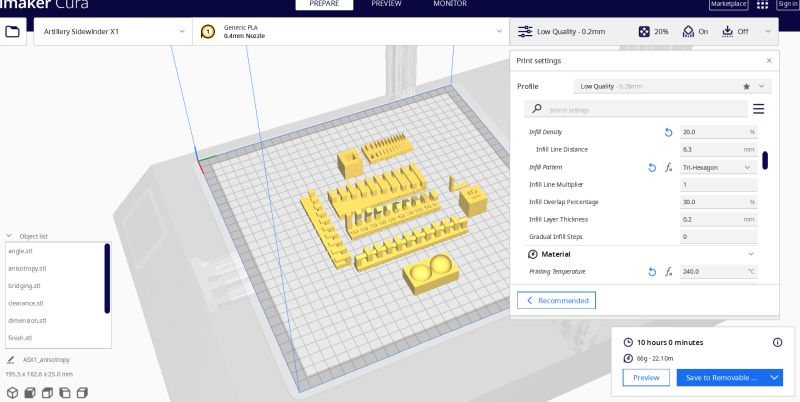
Task: Click the Recommended button
Action: 557,300
